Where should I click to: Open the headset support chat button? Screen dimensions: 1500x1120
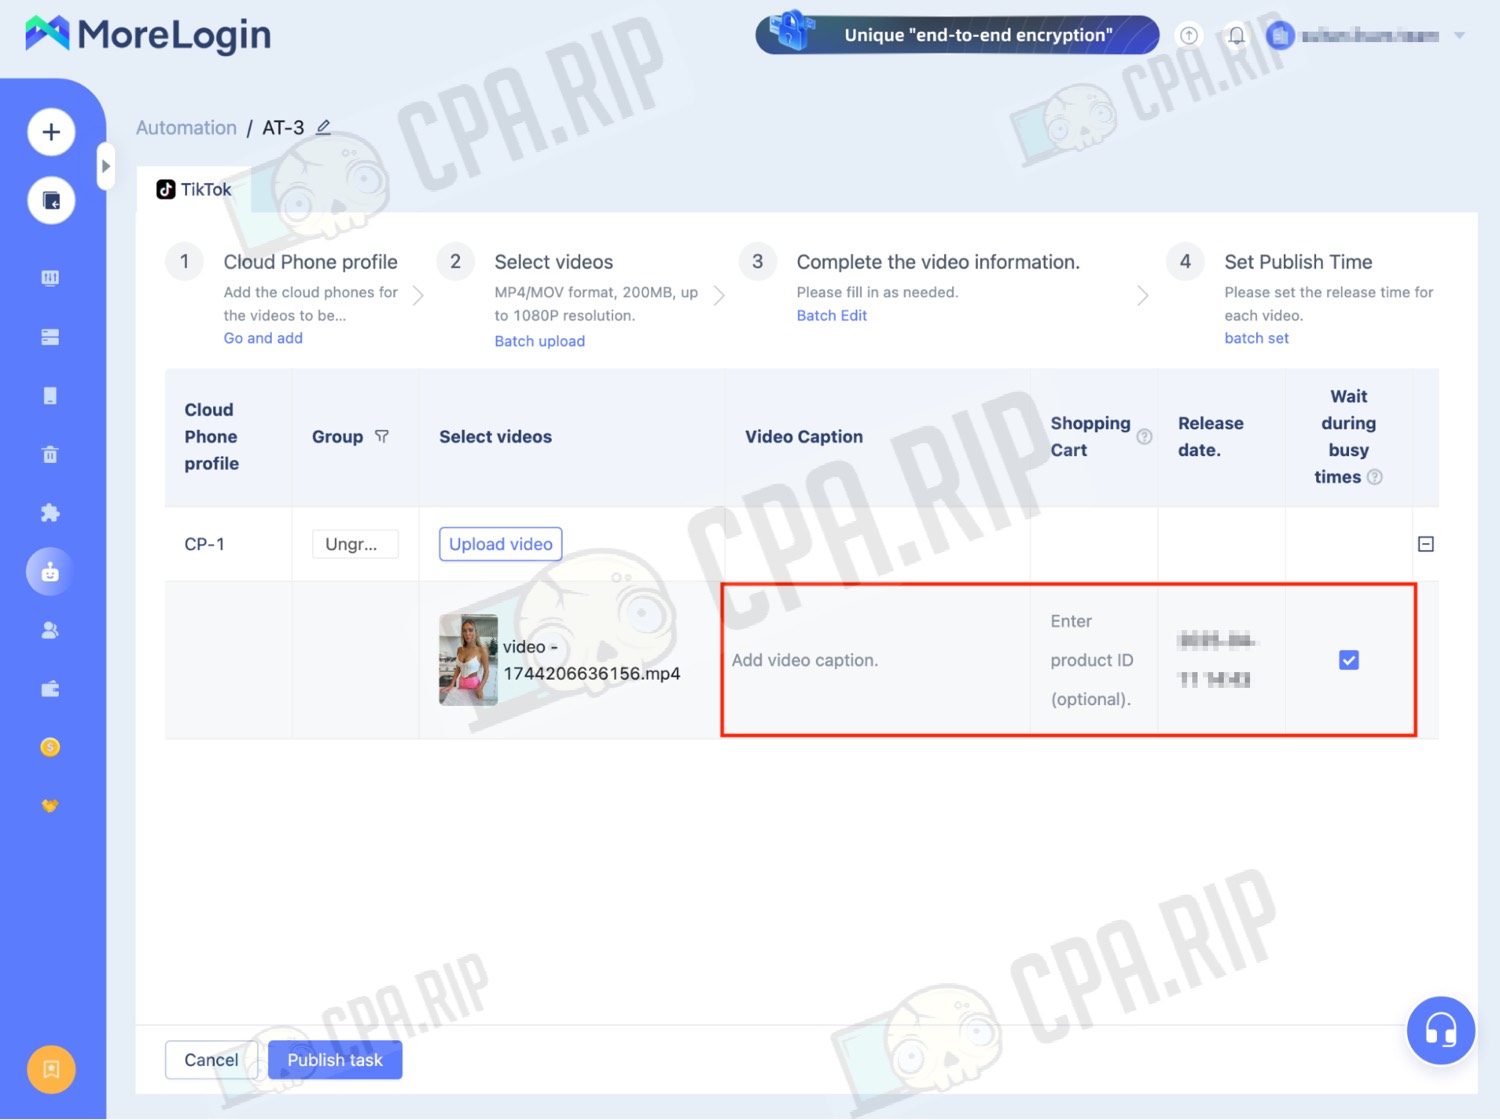(1441, 1030)
